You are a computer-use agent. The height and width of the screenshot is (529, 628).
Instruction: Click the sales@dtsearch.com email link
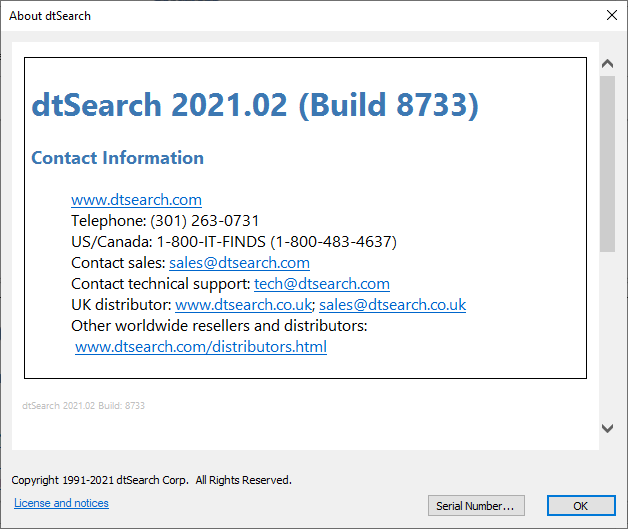click(239, 263)
